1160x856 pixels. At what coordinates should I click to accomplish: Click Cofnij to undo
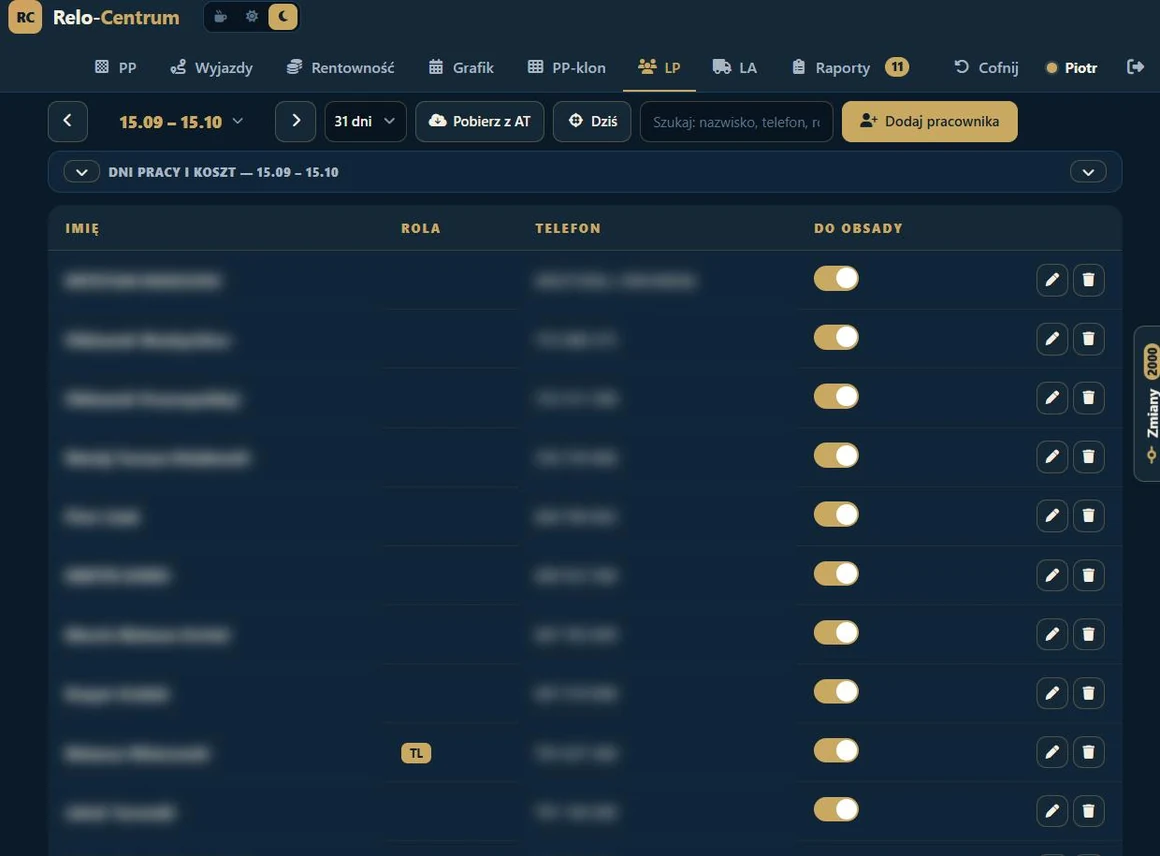click(x=986, y=68)
